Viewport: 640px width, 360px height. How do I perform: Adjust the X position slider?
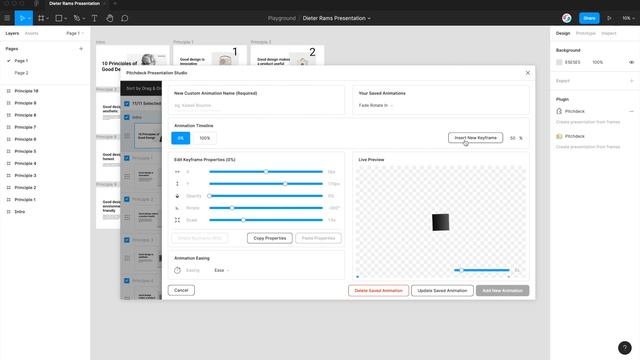point(266,172)
